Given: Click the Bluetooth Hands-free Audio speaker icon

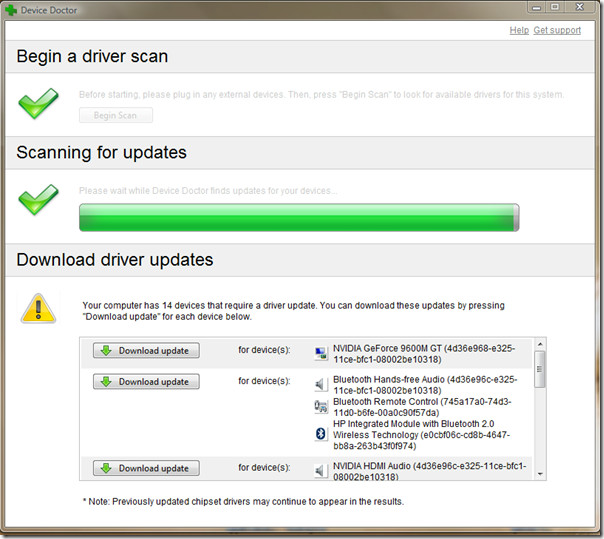Looking at the screenshot, I should point(320,385).
